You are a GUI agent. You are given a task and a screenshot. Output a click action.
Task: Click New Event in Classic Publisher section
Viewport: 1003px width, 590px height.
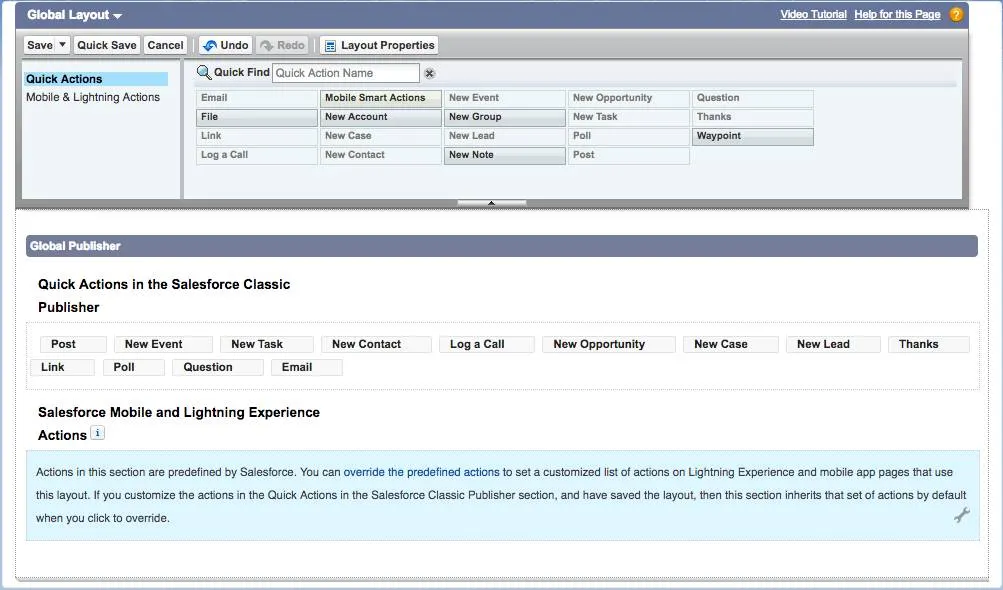click(163, 344)
